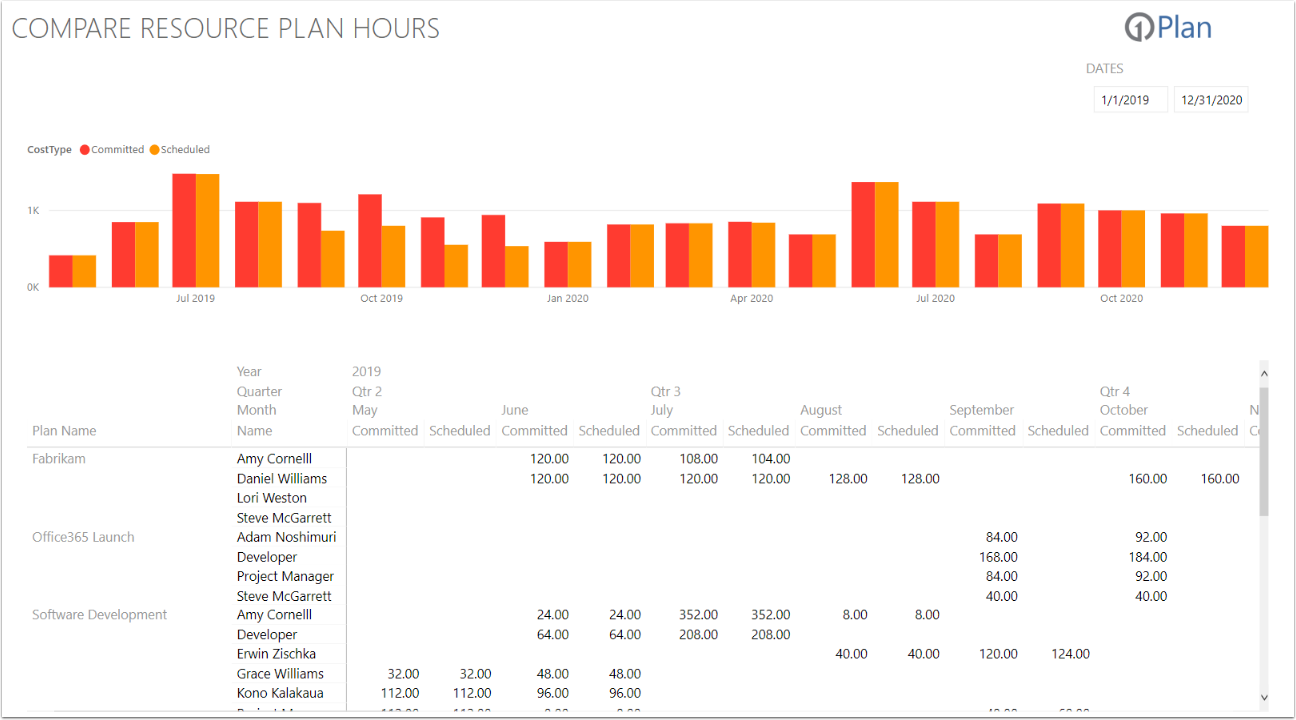Click the orange Scheduled legend dot

pyautogui.click(x=155, y=150)
